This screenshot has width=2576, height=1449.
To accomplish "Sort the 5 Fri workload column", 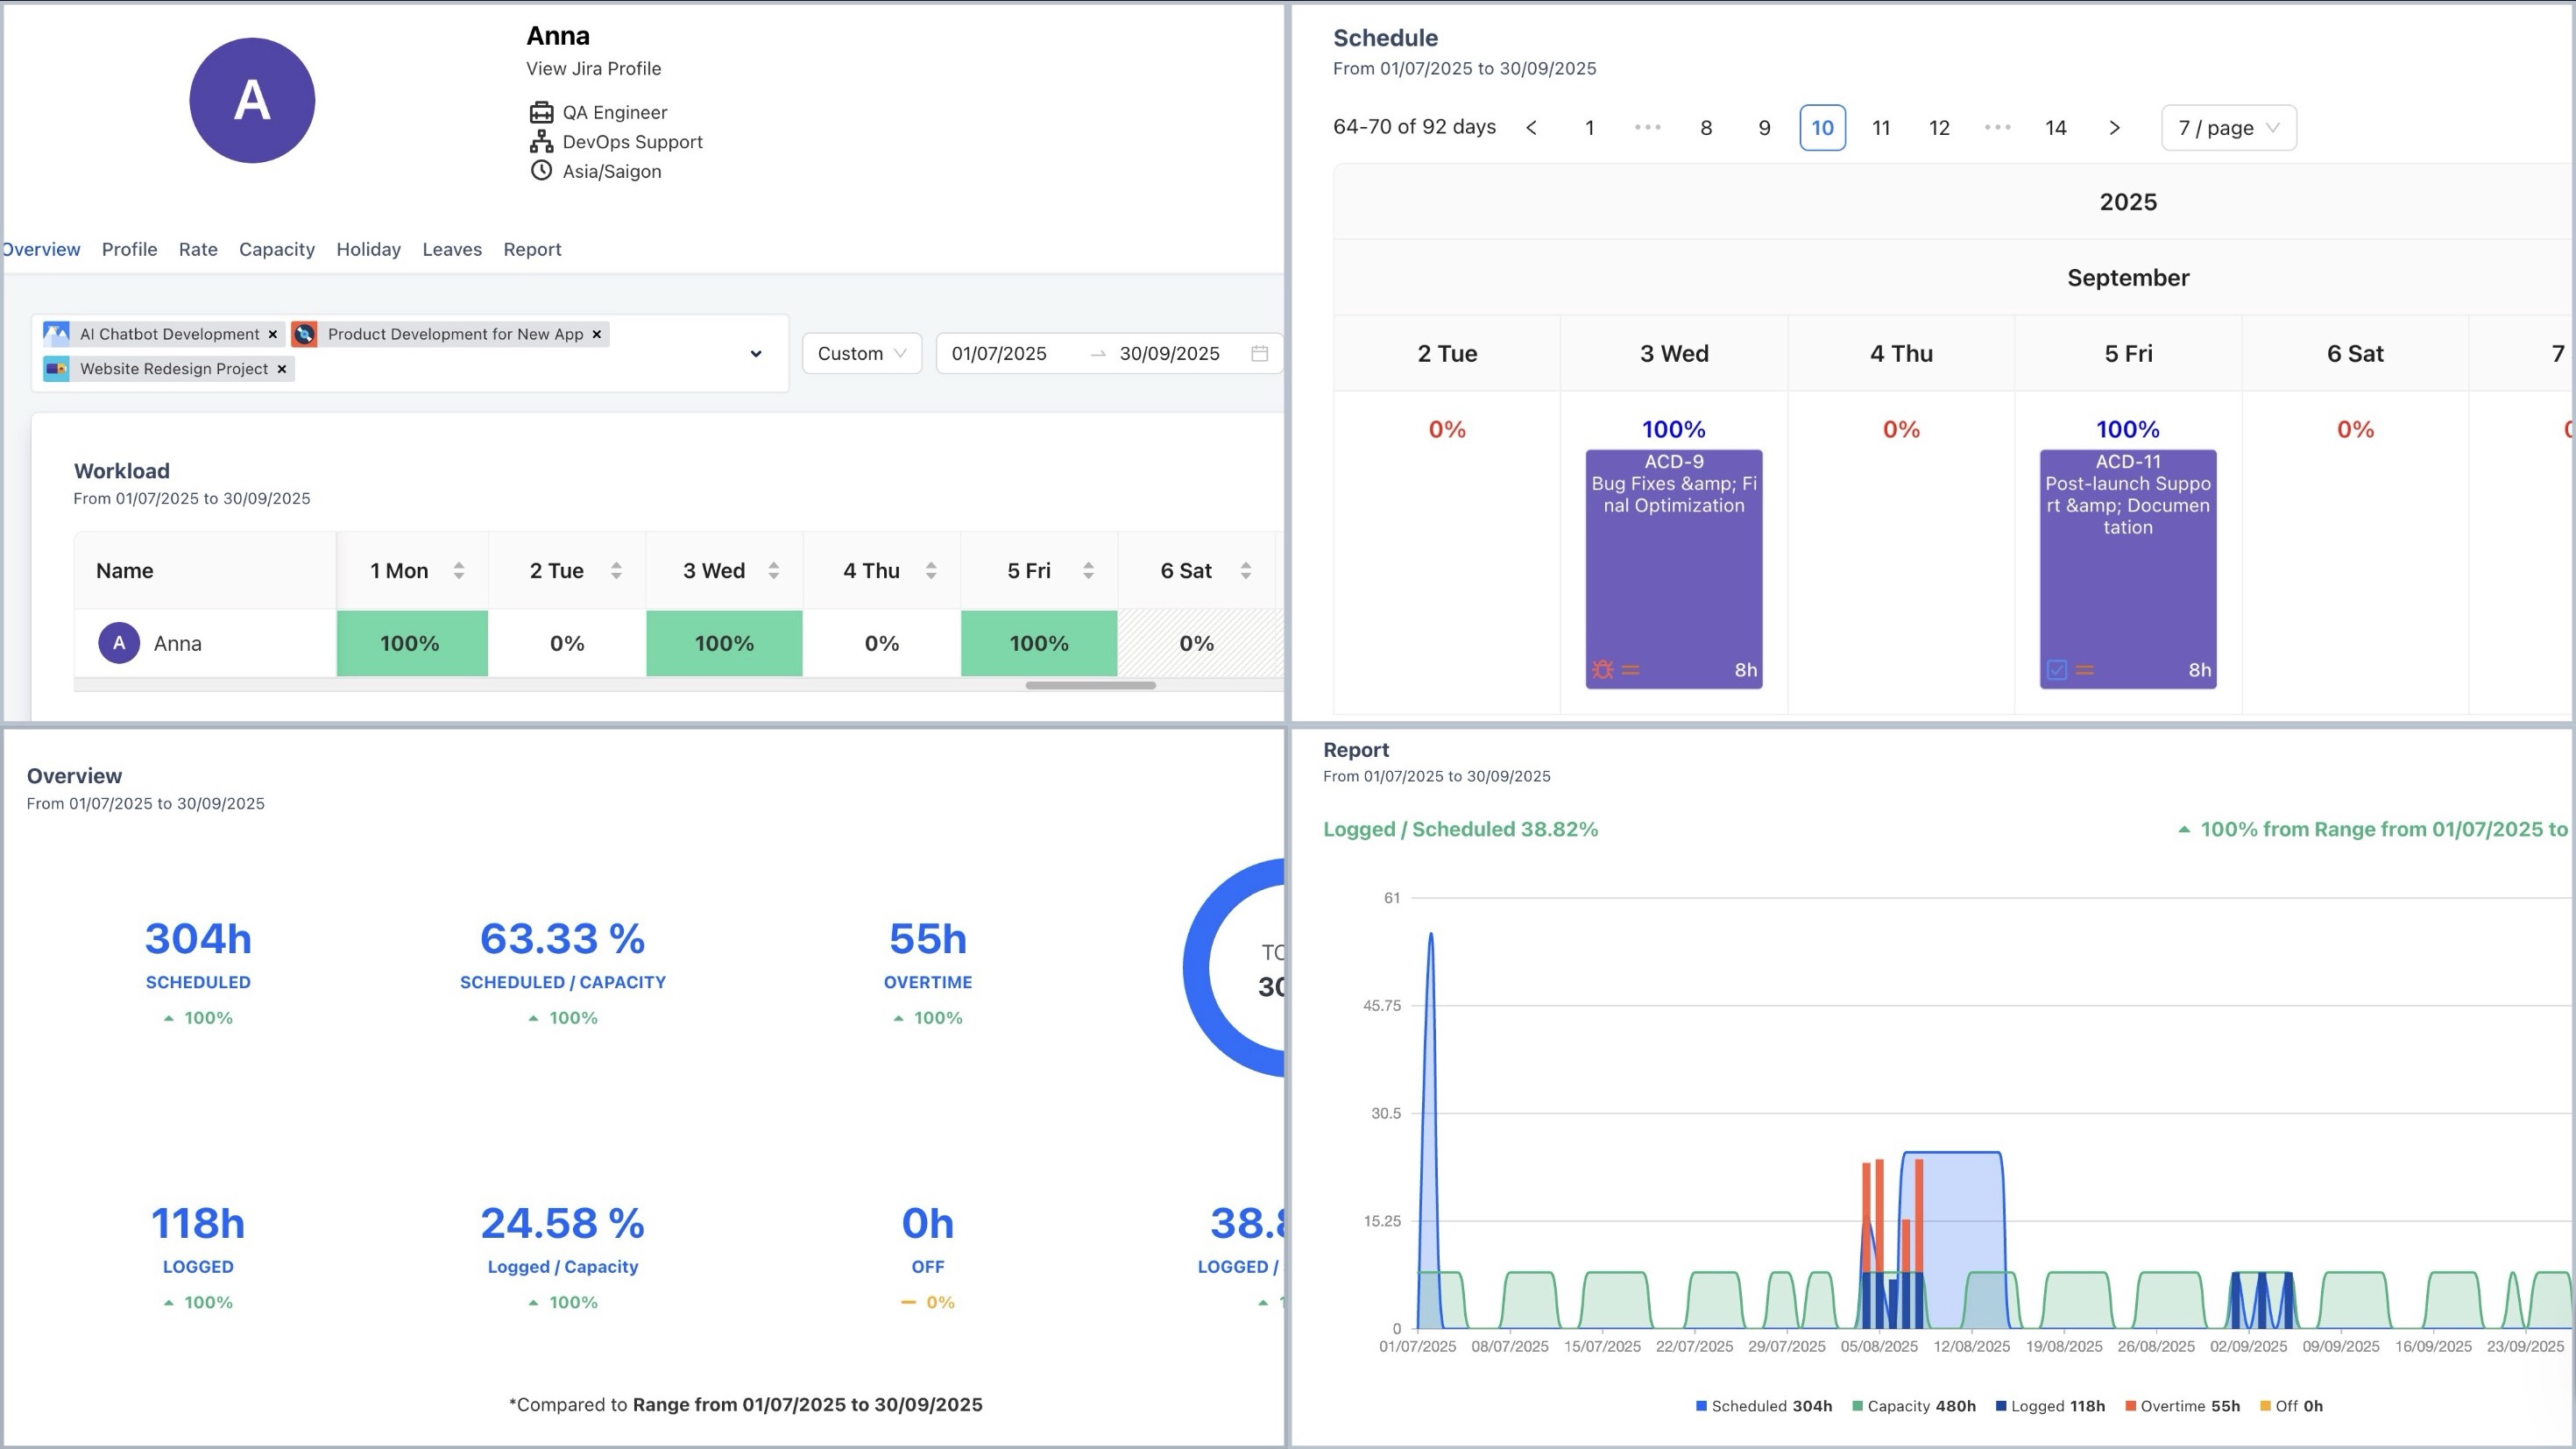I will [x=1088, y=571].
